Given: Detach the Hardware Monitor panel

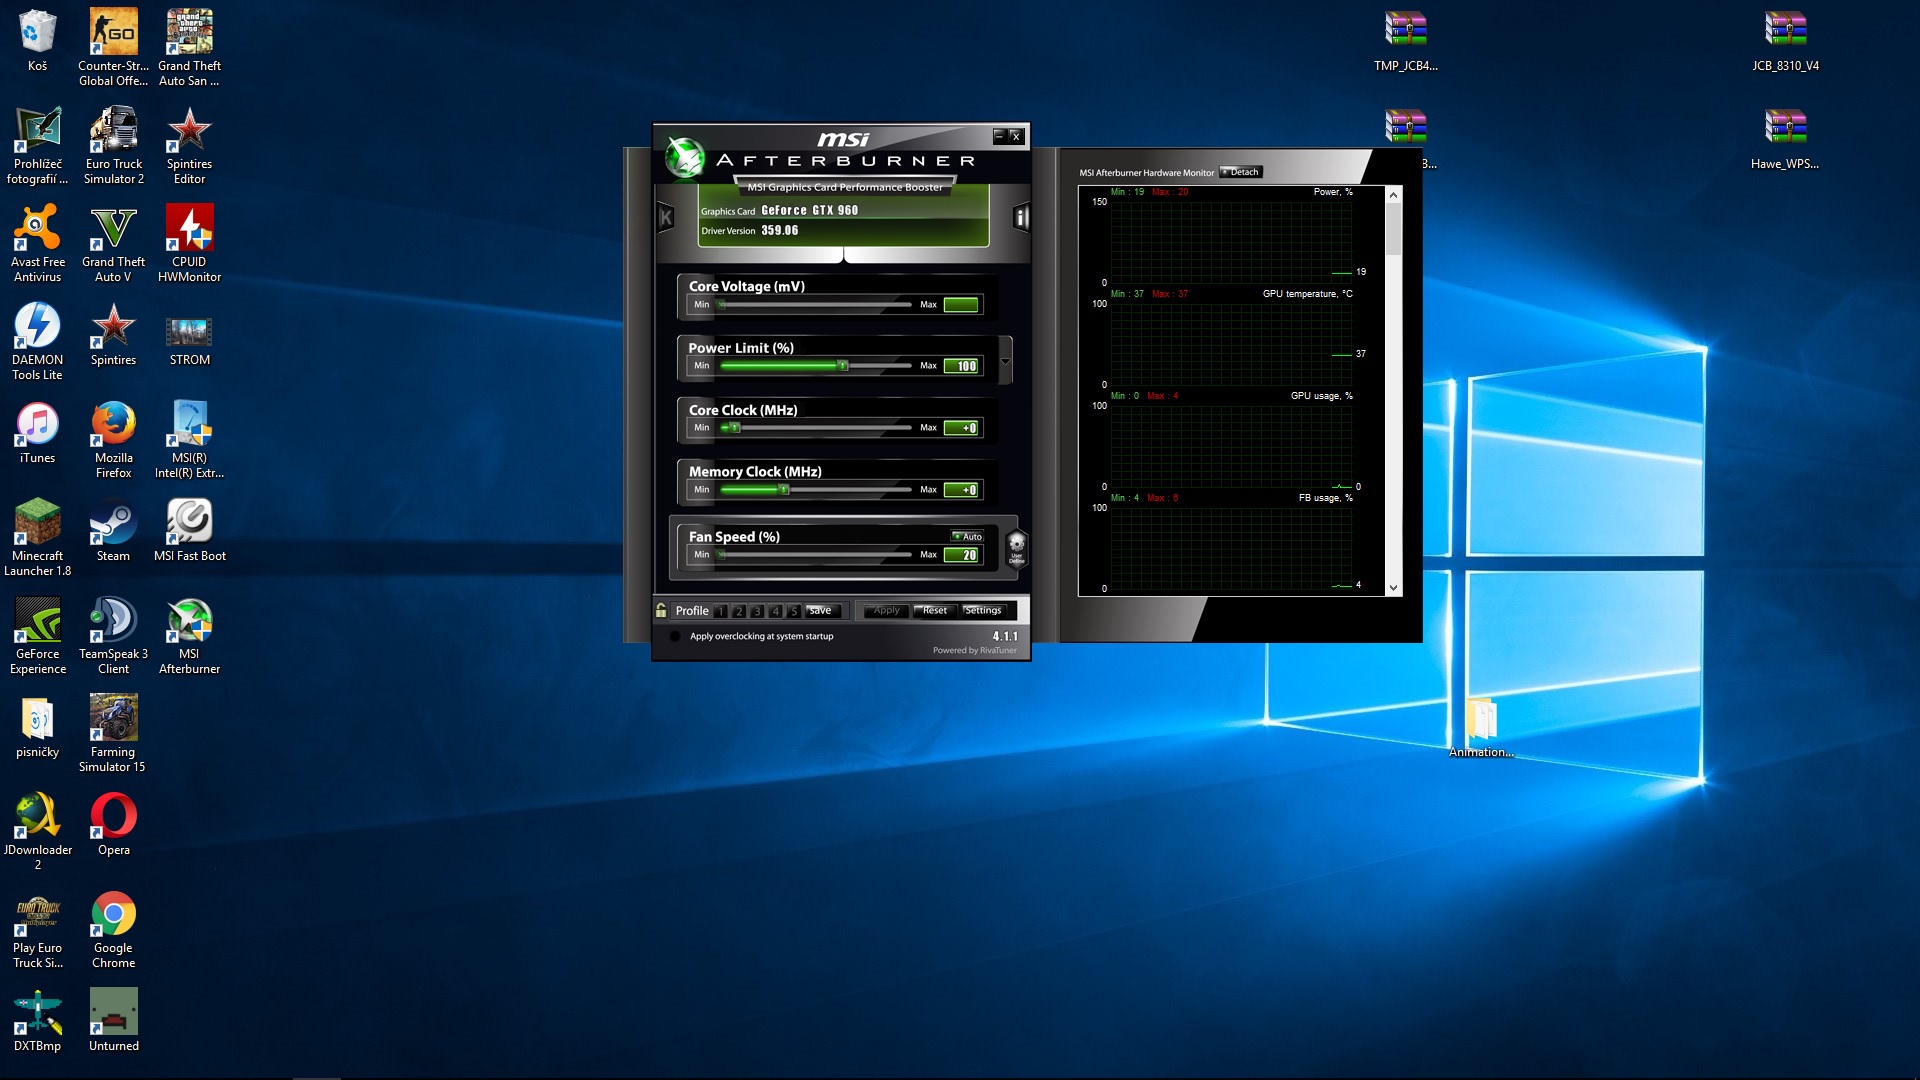Looking at the screenshot, I should 1241,172.
